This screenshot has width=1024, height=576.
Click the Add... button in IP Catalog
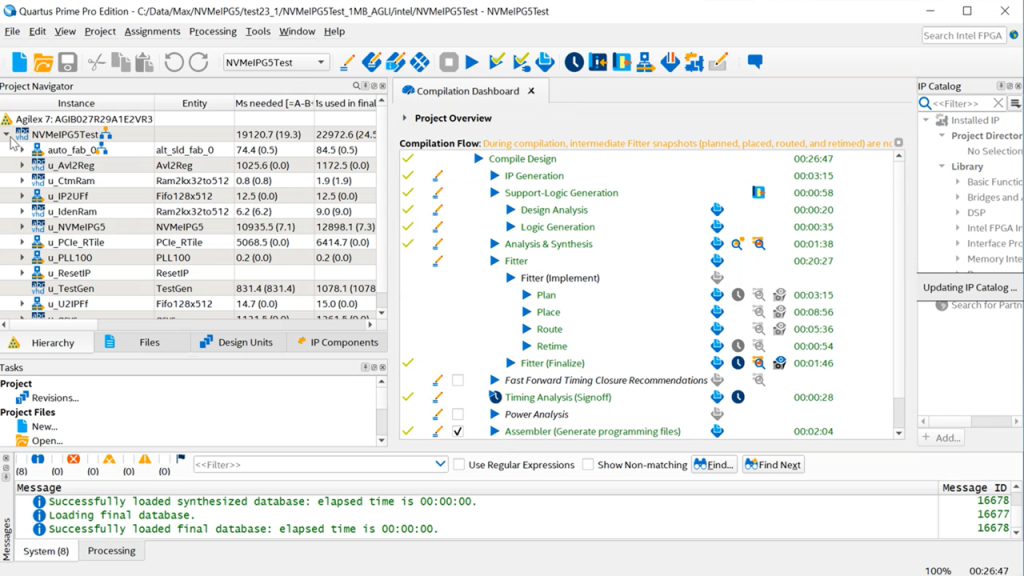pyautogui.click(x=941, y=438)
